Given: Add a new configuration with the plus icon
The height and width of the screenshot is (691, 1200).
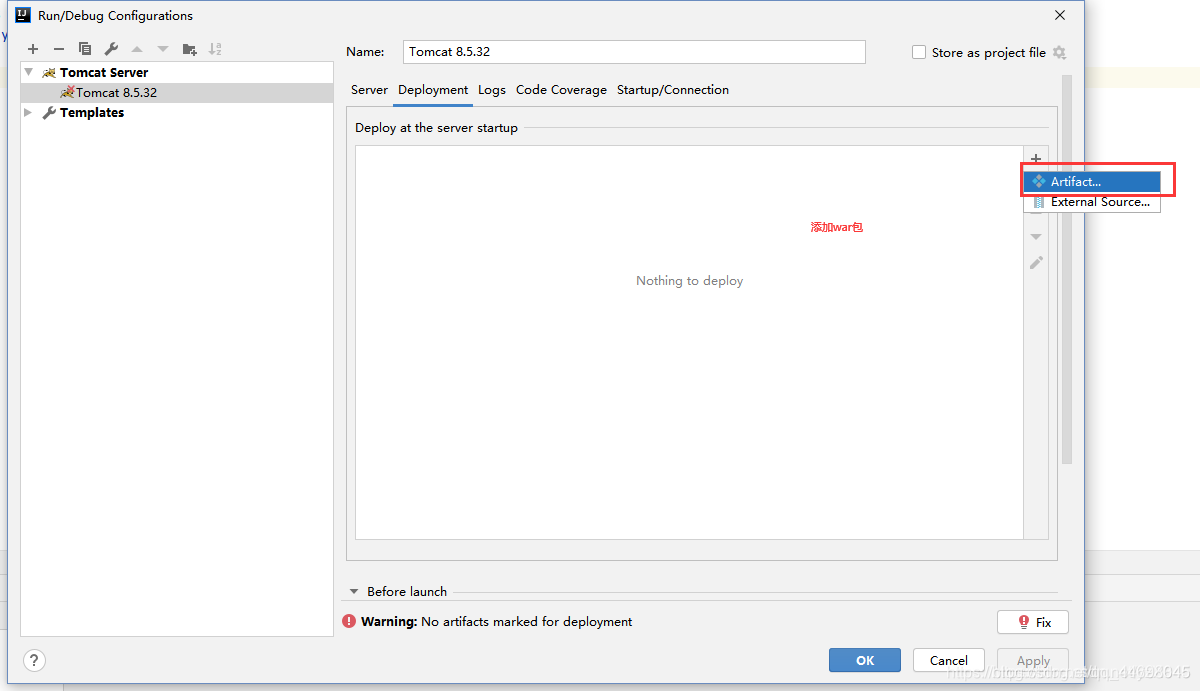Looking at the screenshot, I should pos(33,49).
